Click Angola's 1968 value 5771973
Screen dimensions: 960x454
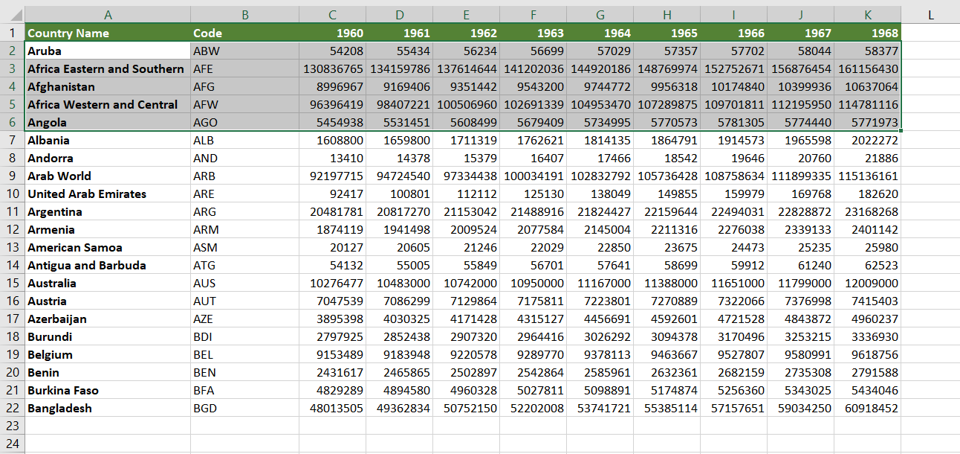(x=868, y=122)
